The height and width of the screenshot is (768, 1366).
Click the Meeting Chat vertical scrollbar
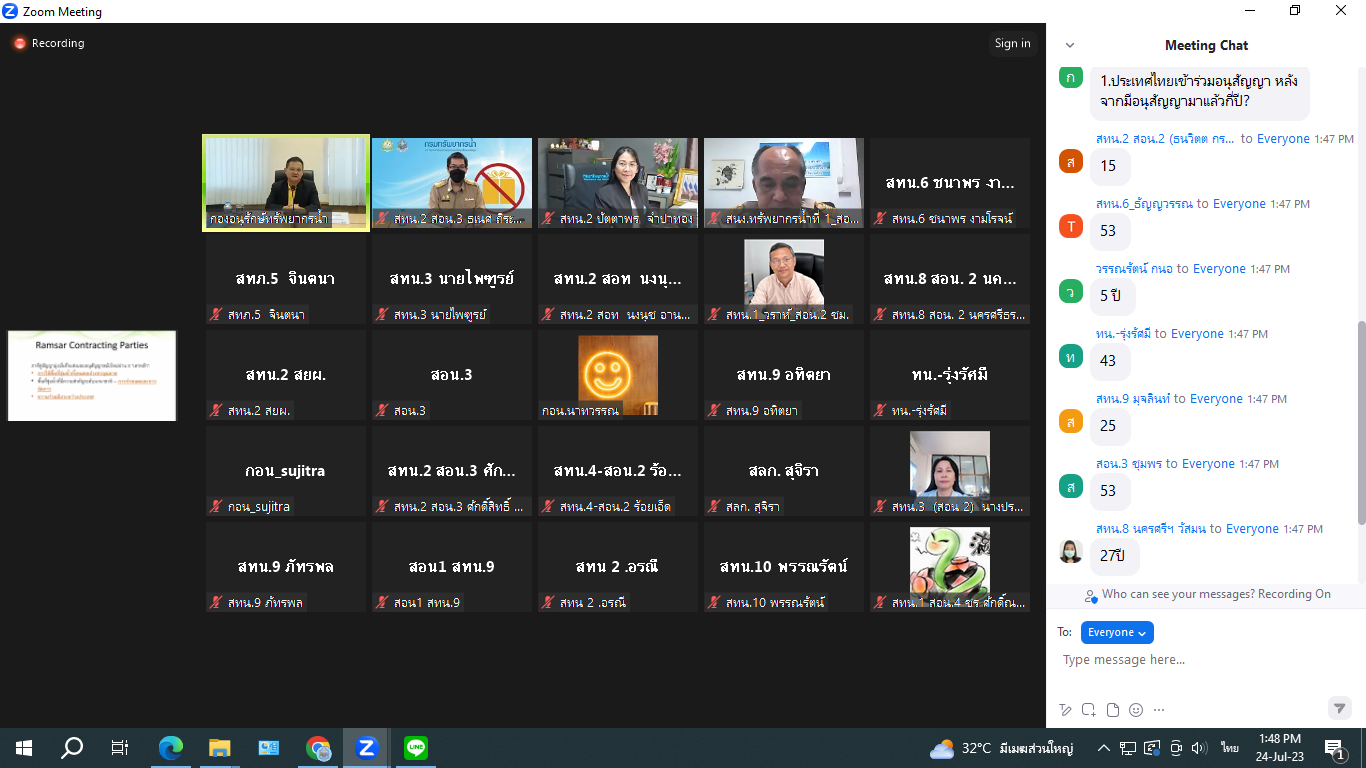click(1360, 420)
